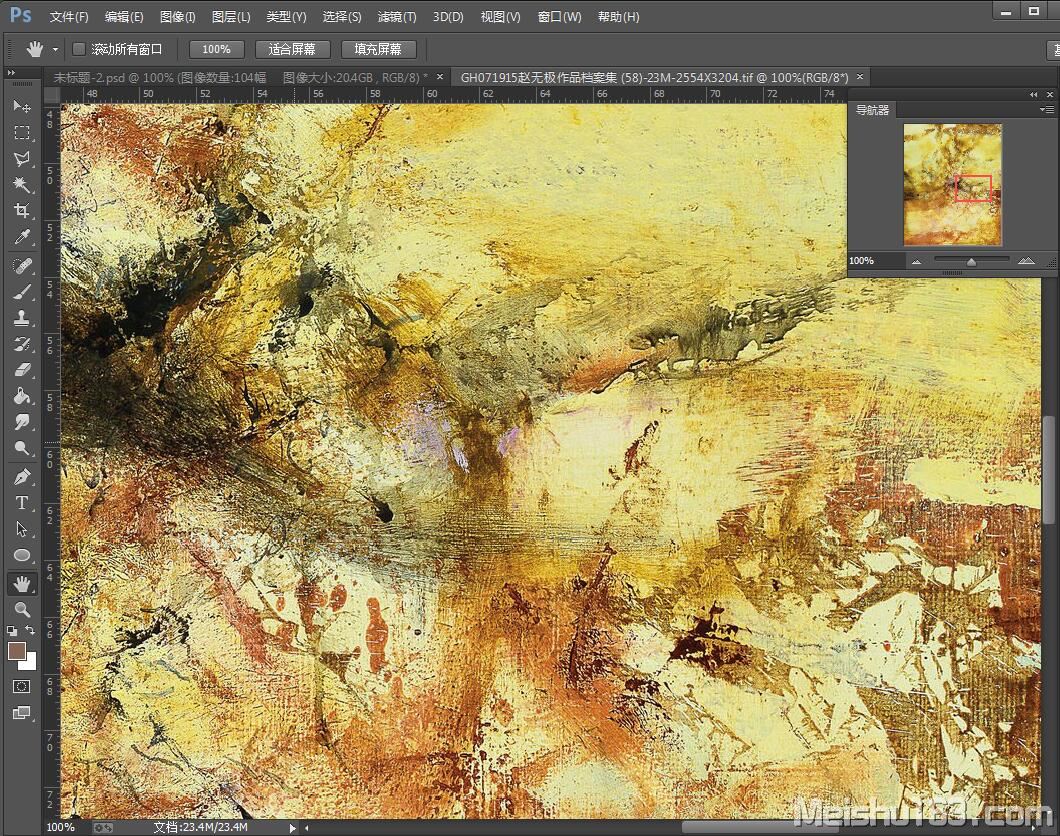1060x836 pixels.
Task: Reset default foreground and background colors
Action: [x=11, y=631]
